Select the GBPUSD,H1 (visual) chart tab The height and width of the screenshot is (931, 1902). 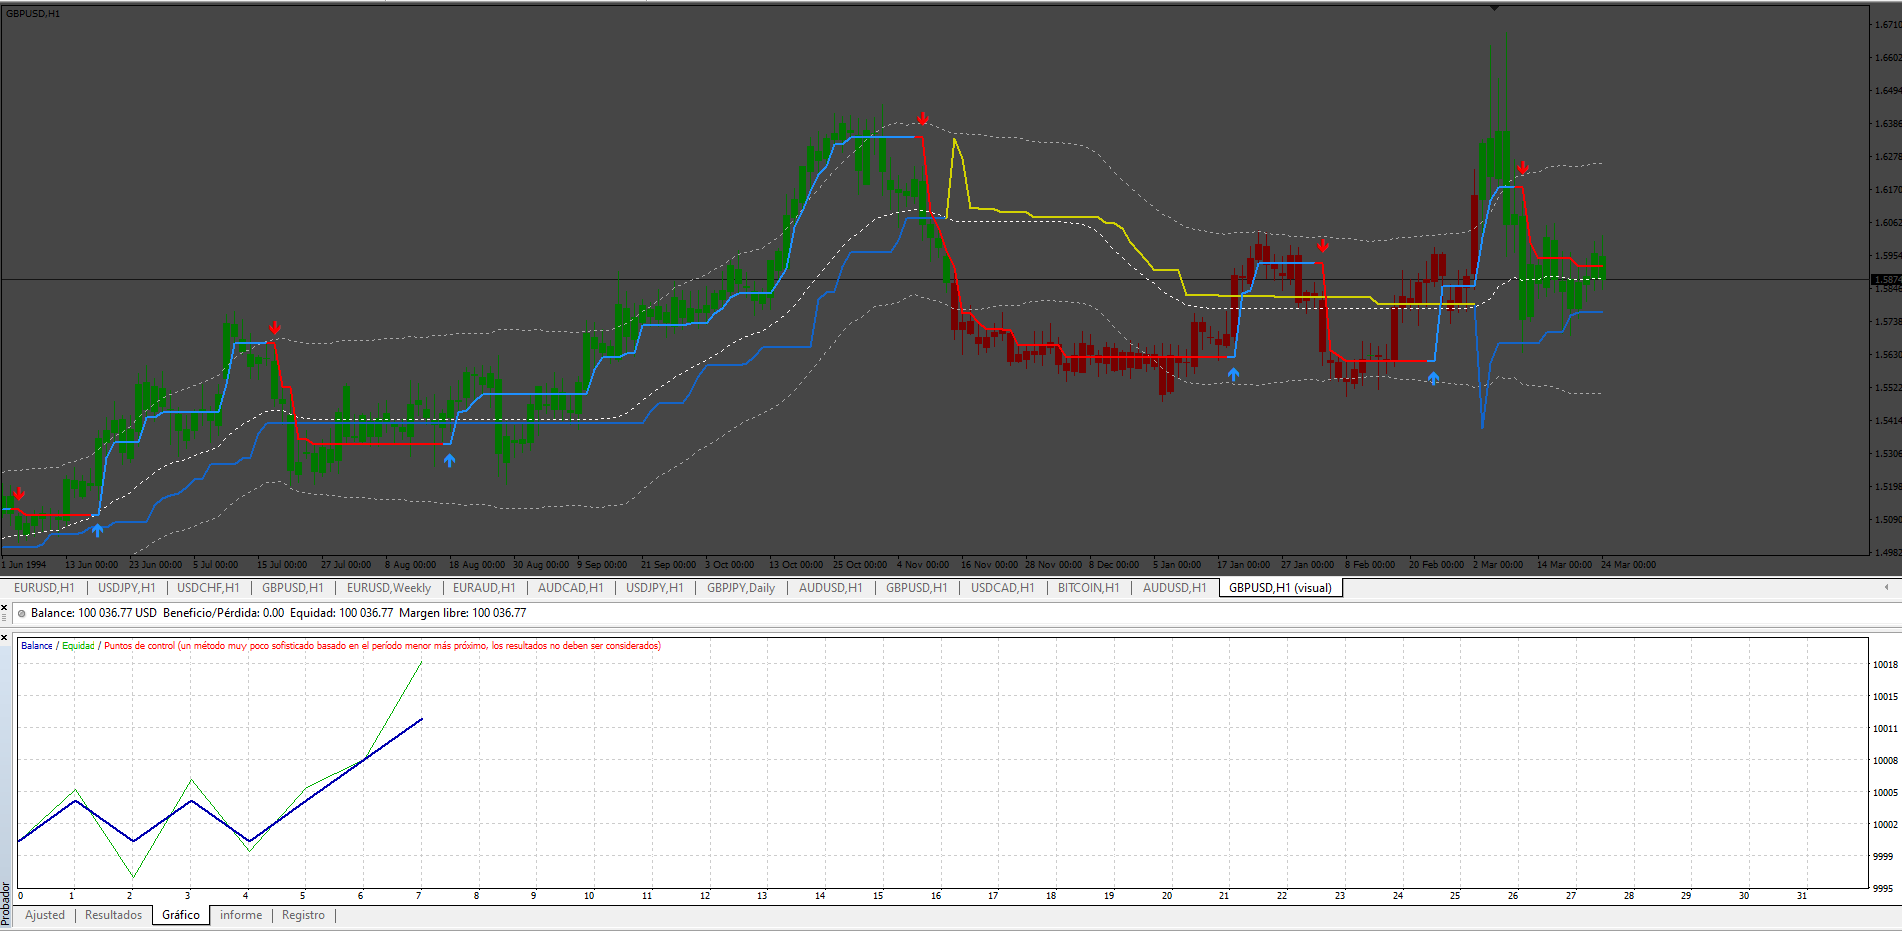pos(1280,588)
